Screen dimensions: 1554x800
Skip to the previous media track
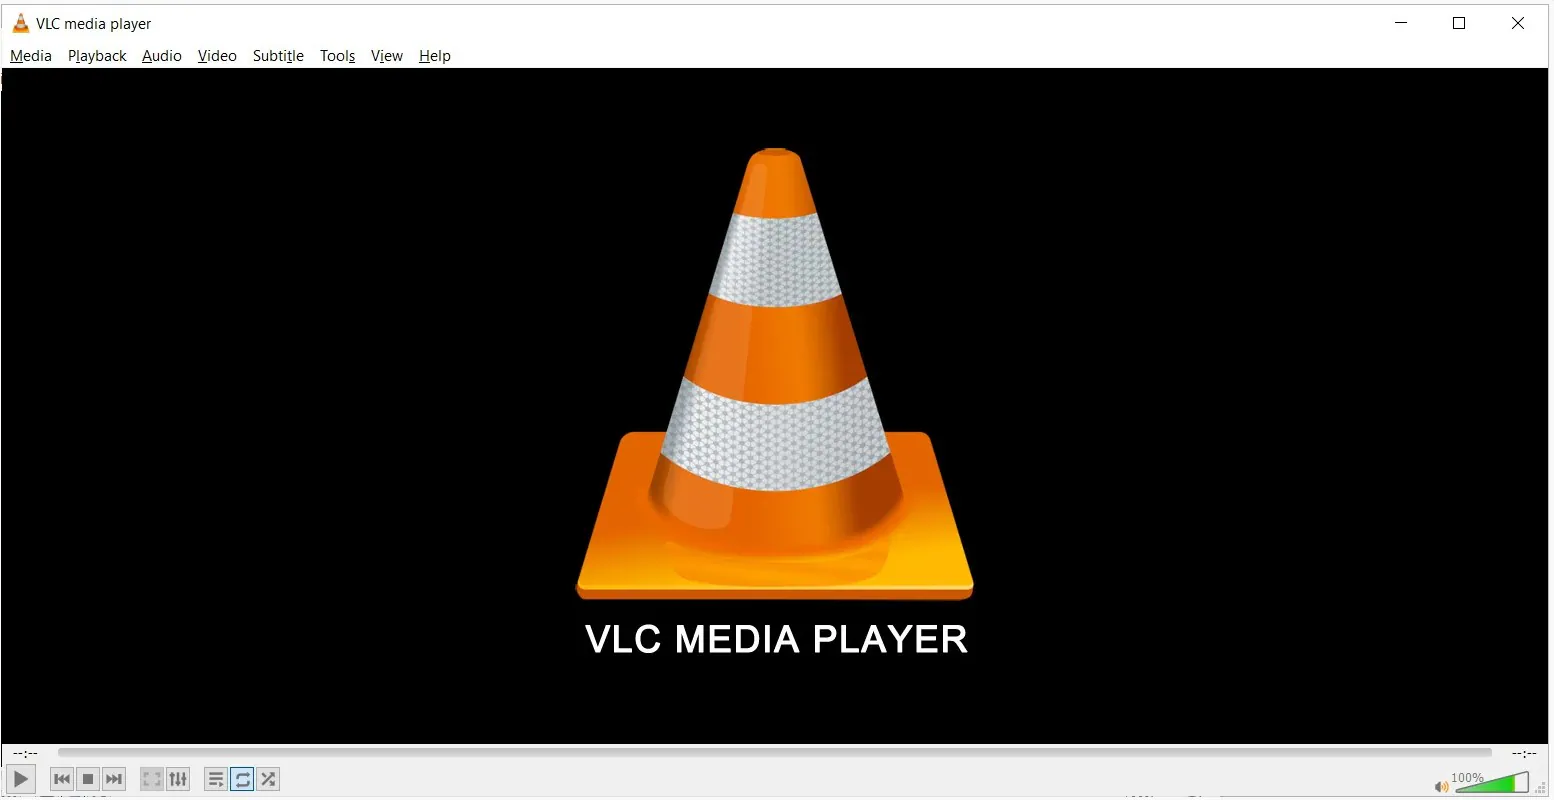[x=62, y=779]
